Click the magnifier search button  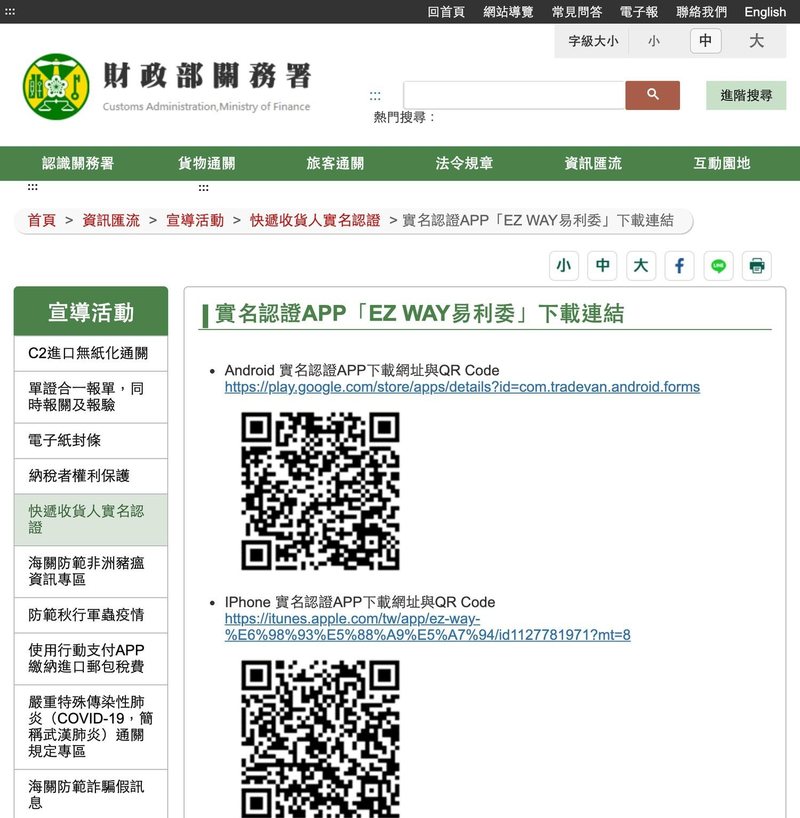point(652,95)
